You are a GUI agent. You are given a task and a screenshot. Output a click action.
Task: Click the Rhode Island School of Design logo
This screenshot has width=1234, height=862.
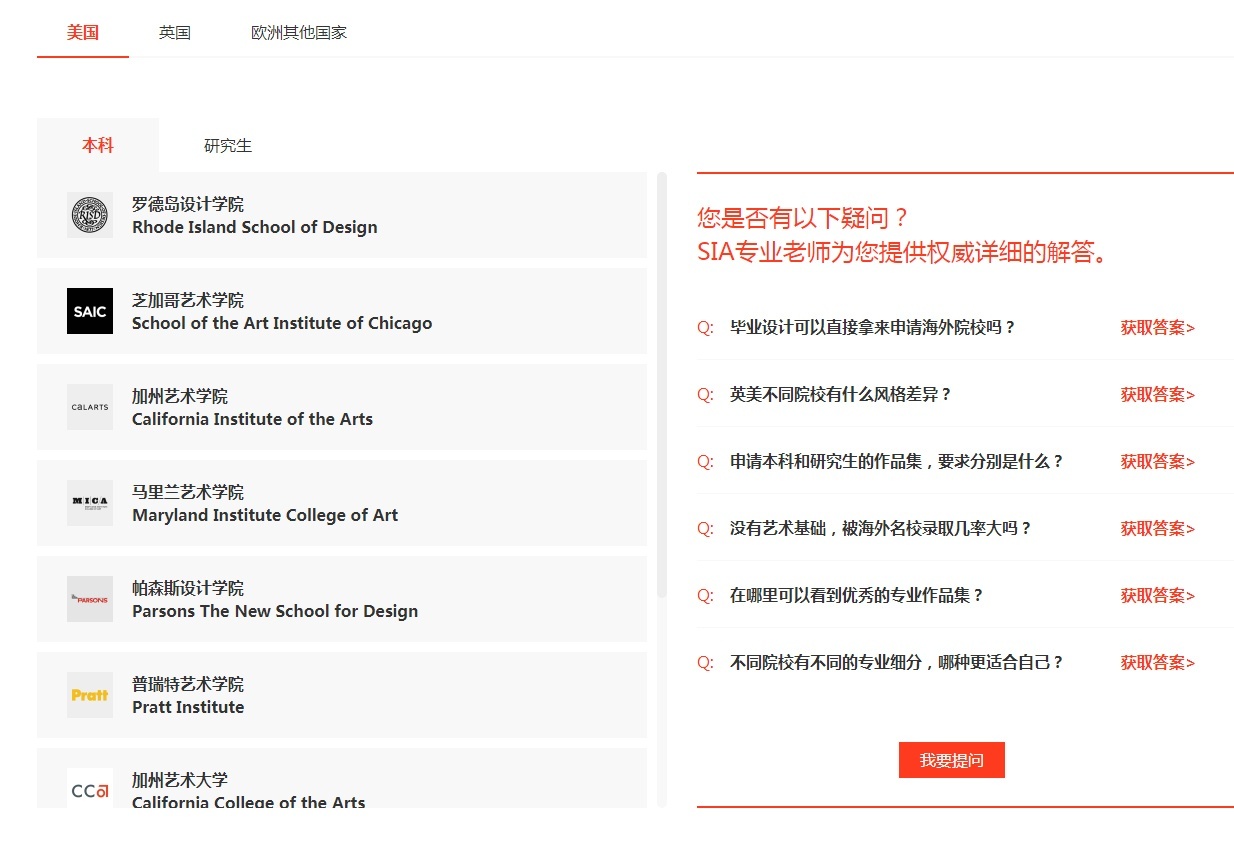tap(90, 215)
